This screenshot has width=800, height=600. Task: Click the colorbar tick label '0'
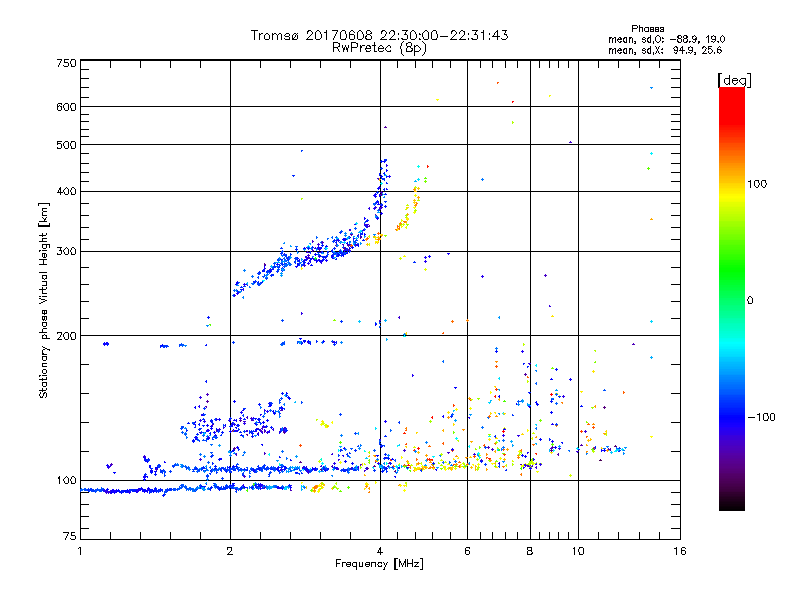(x=750, y=301)
